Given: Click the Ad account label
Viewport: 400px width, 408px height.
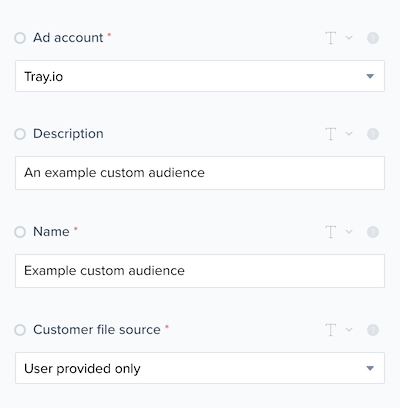Looking at the screenshot, I should tap(68, 38).
